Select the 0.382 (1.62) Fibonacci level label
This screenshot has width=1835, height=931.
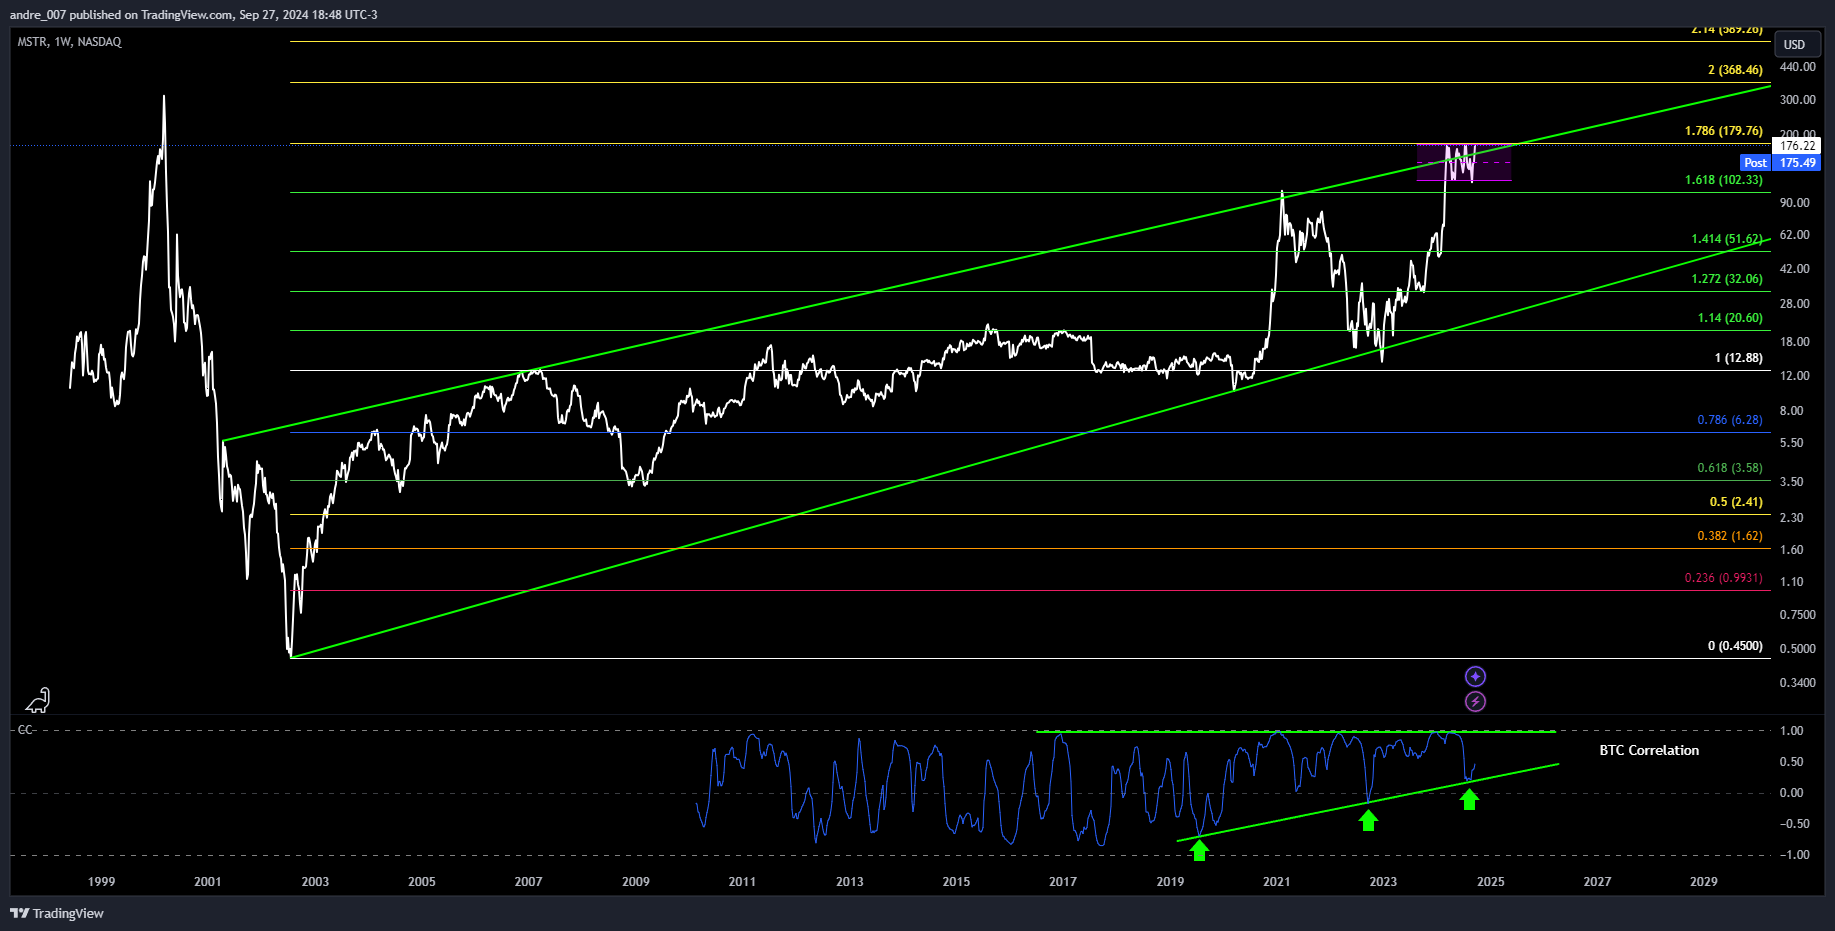[x=1730, y=536]
